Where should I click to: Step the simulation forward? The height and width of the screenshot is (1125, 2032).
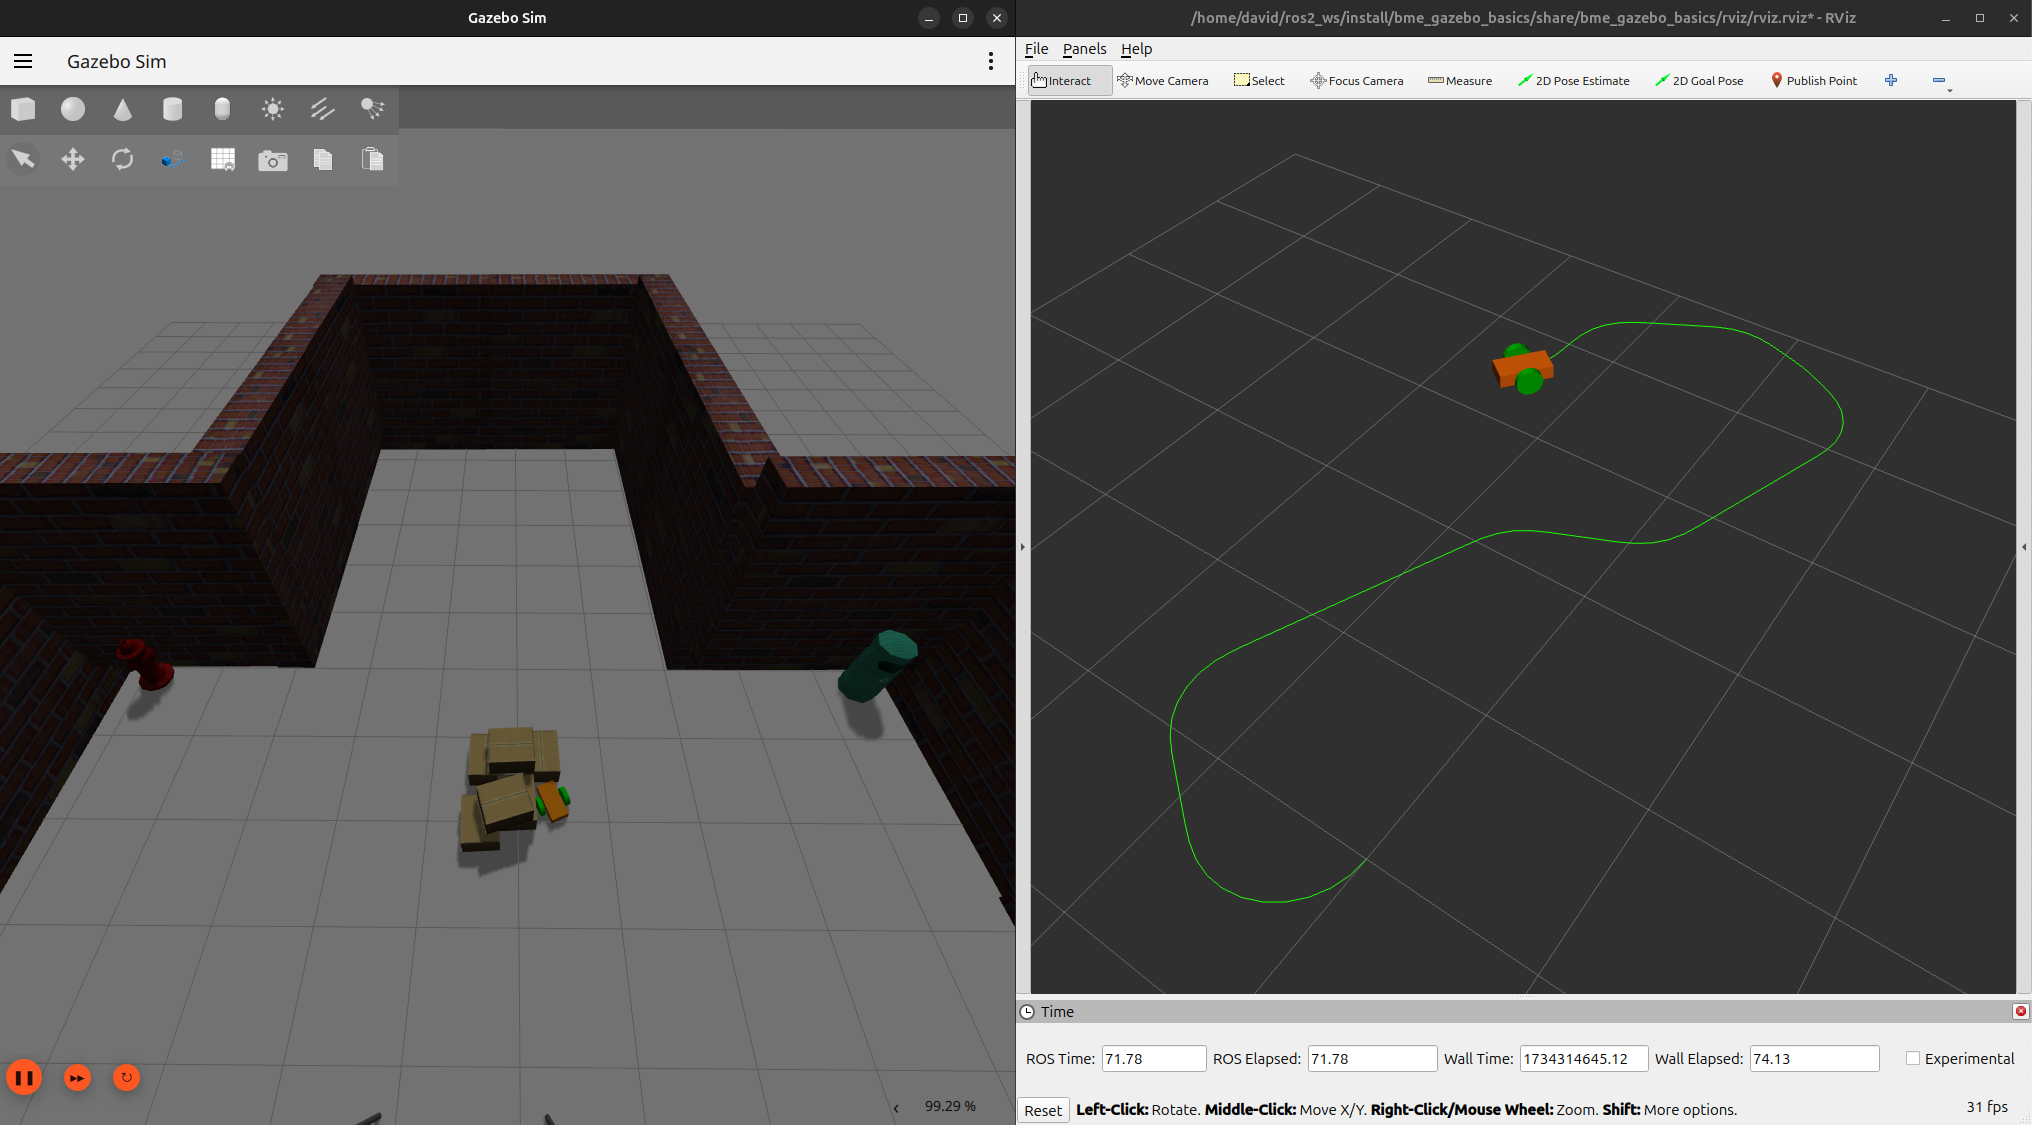coord(77,1077)
